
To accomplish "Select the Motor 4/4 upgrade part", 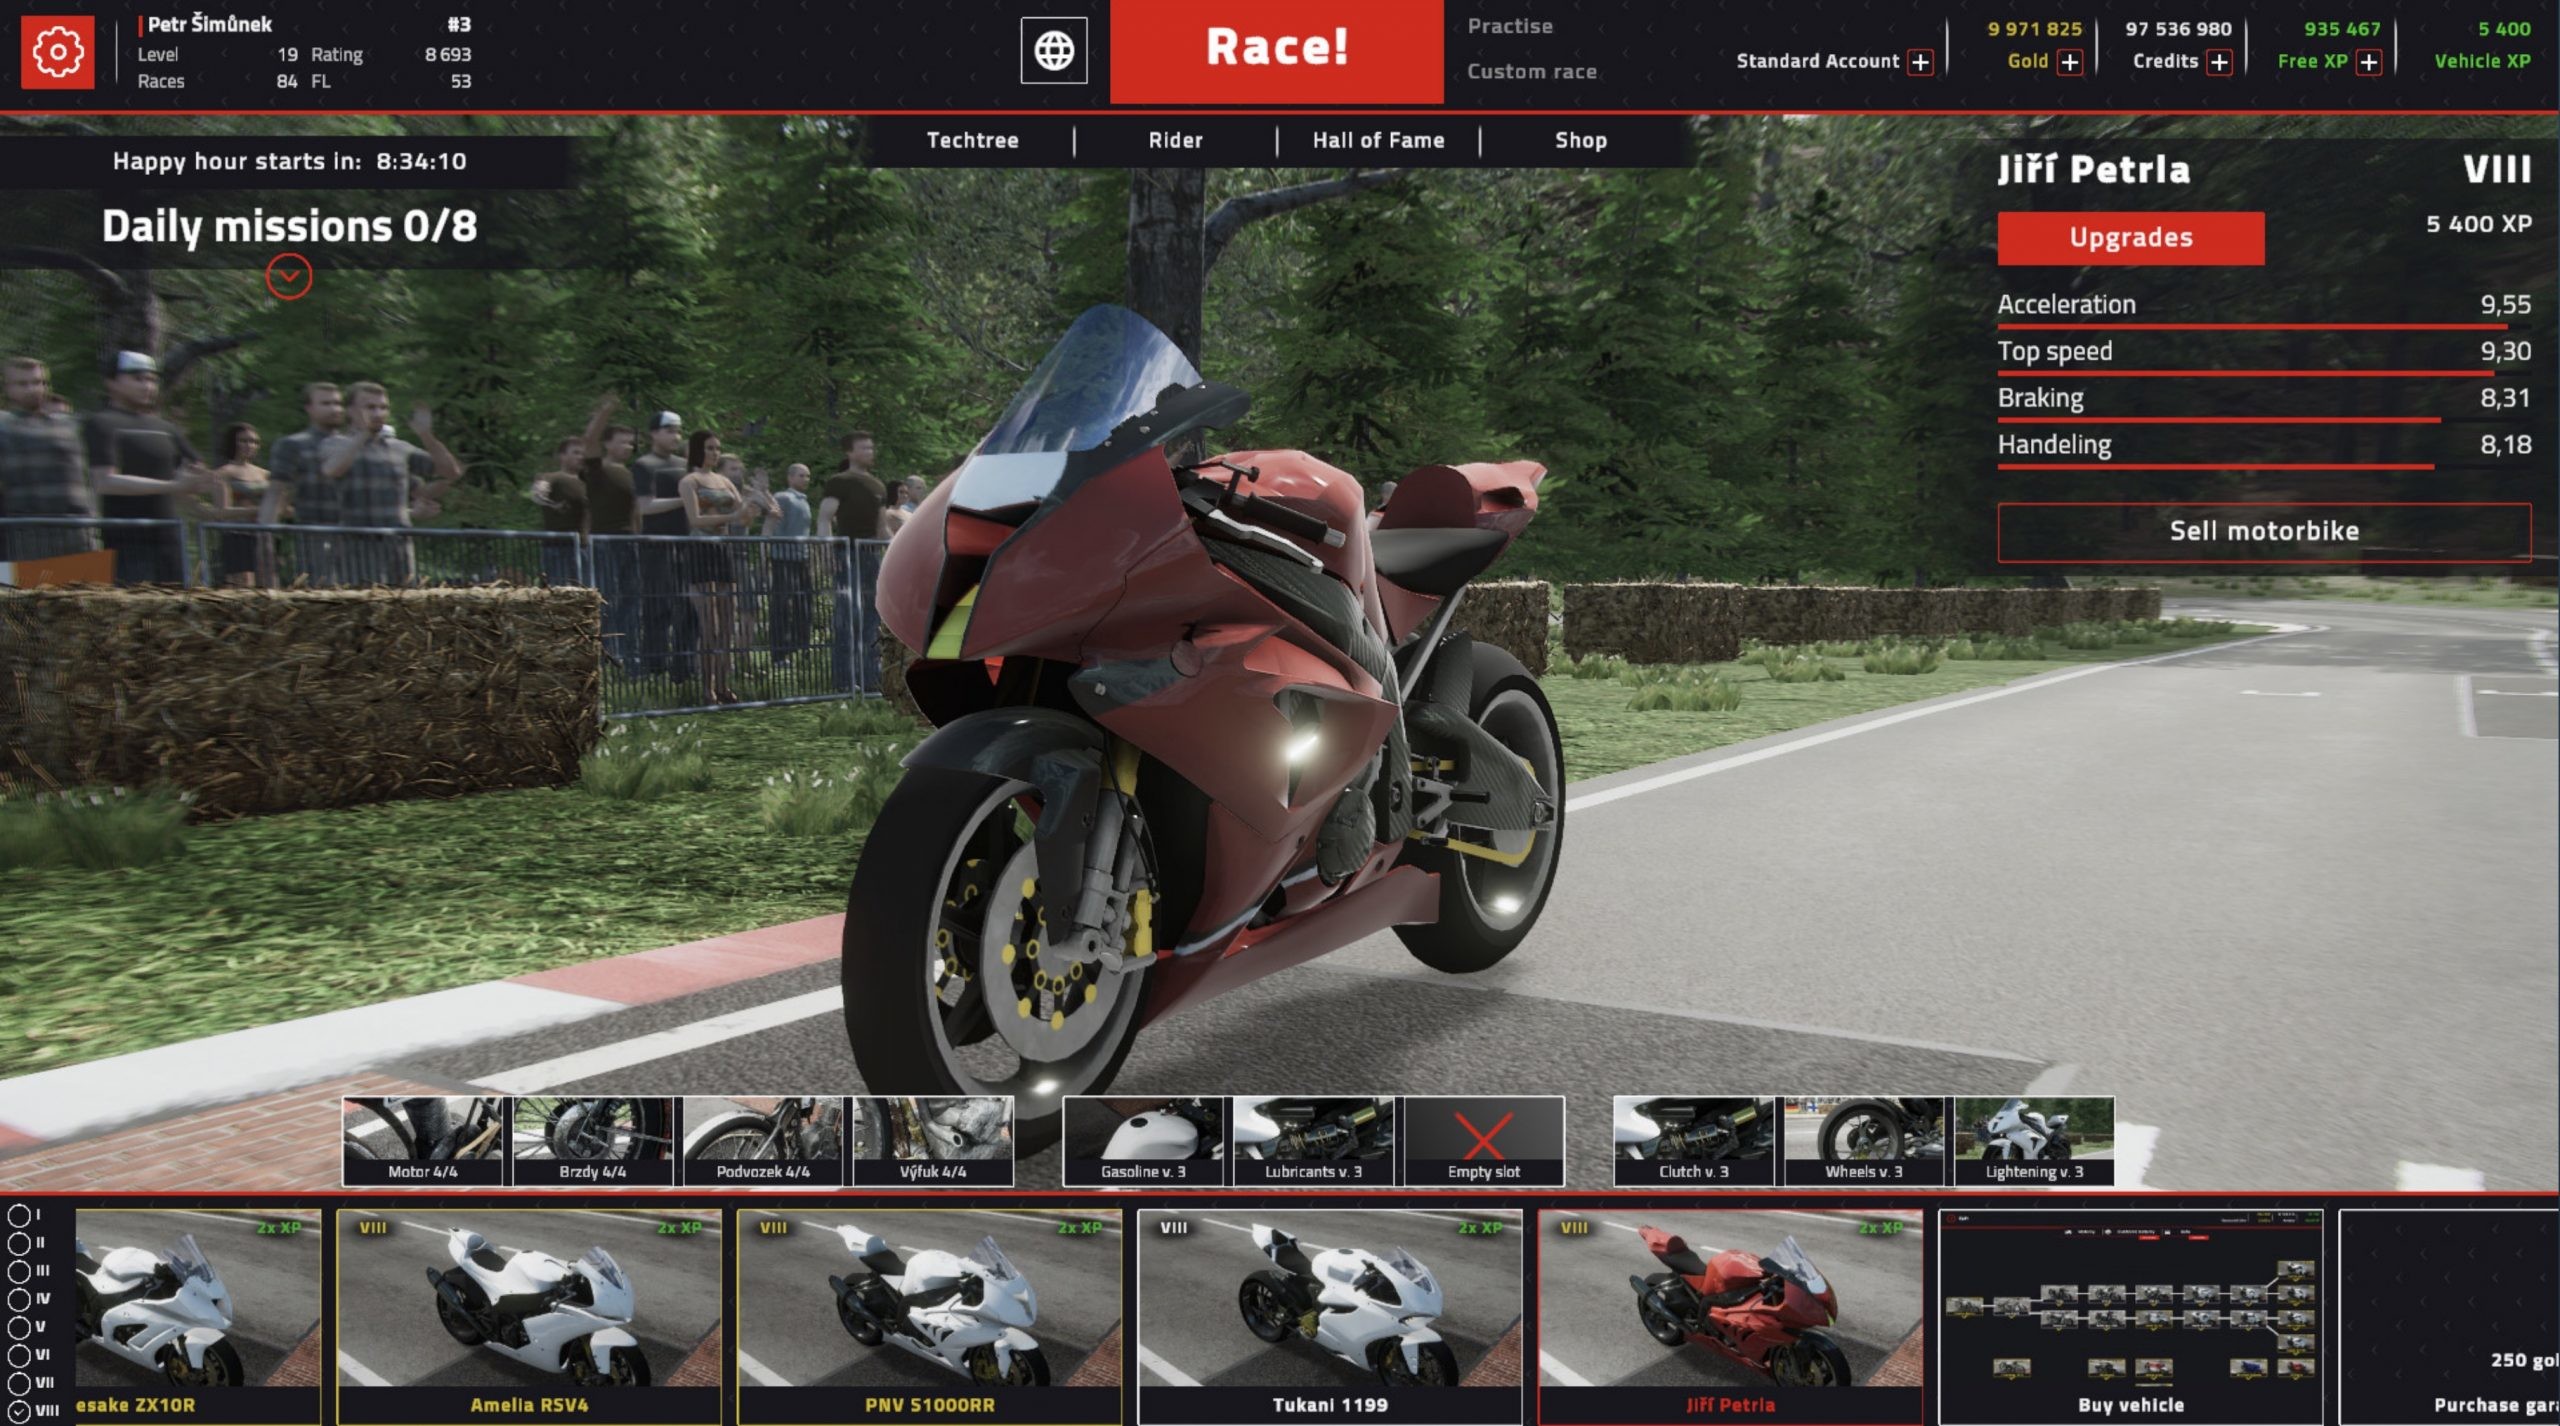I will point(427,1138).
